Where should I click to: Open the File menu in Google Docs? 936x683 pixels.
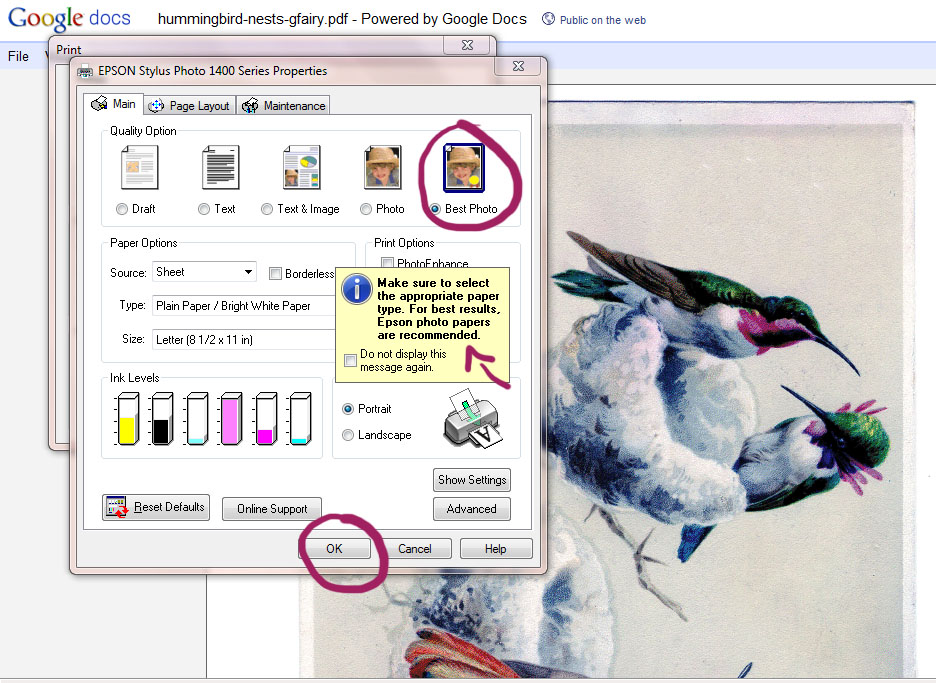[x=18, y=56]
